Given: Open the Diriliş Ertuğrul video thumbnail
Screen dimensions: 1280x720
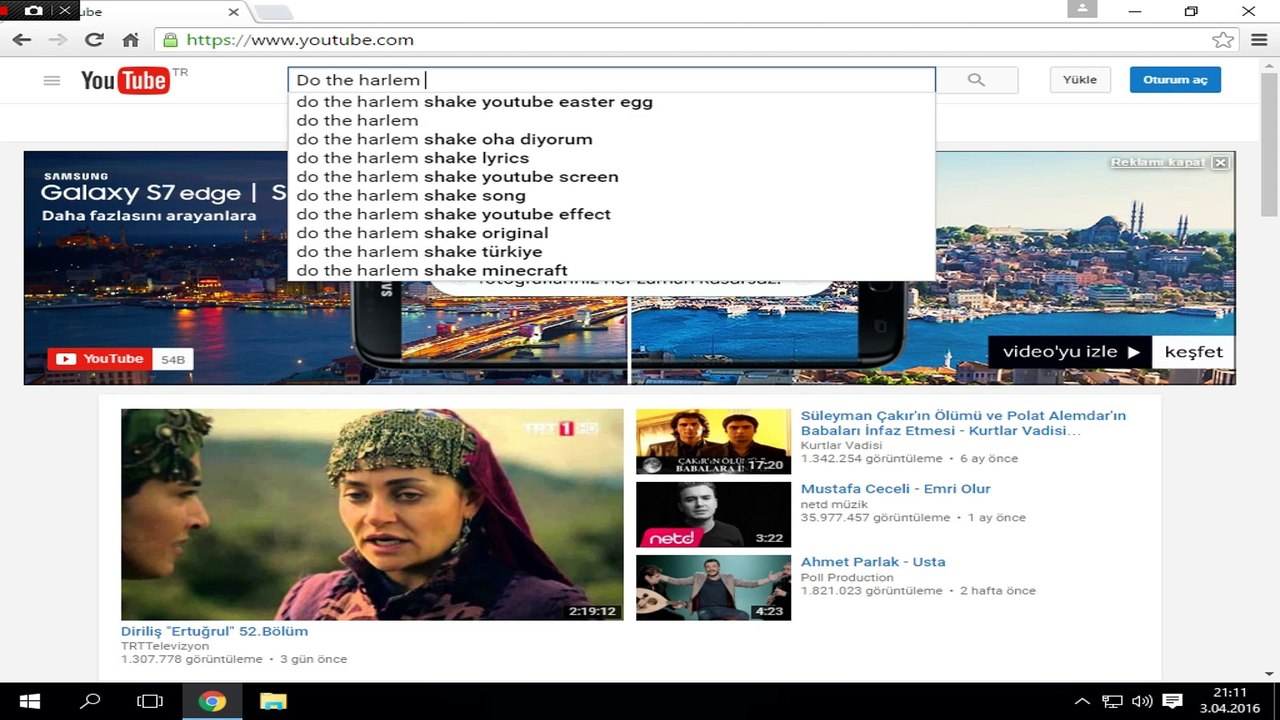Looking at the screenshot, I should coord(372,515).
